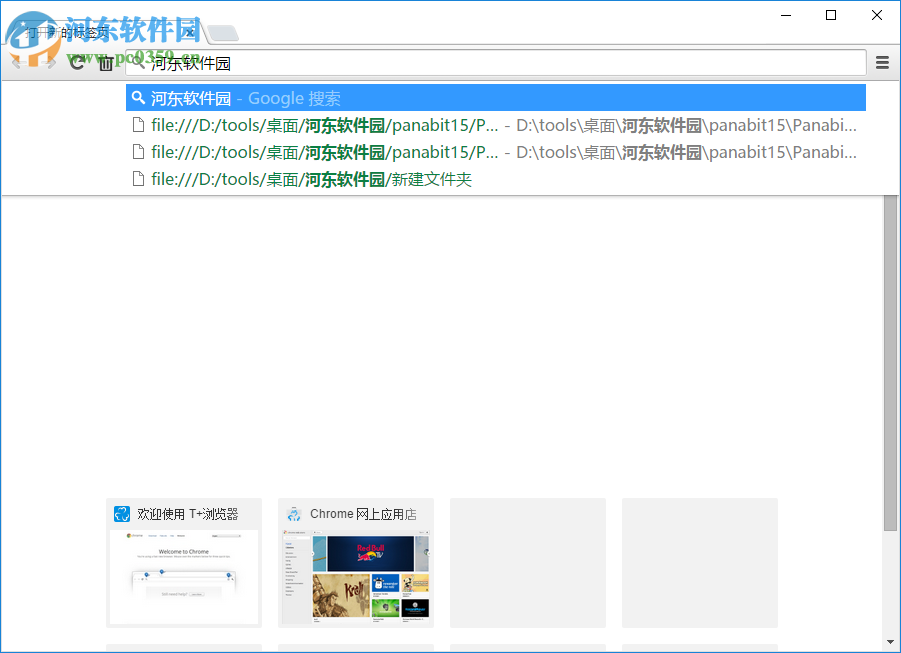Close the 打开新的标签页 tab
The width and height of the screenshot is (901, 653).
pos(189,32)
